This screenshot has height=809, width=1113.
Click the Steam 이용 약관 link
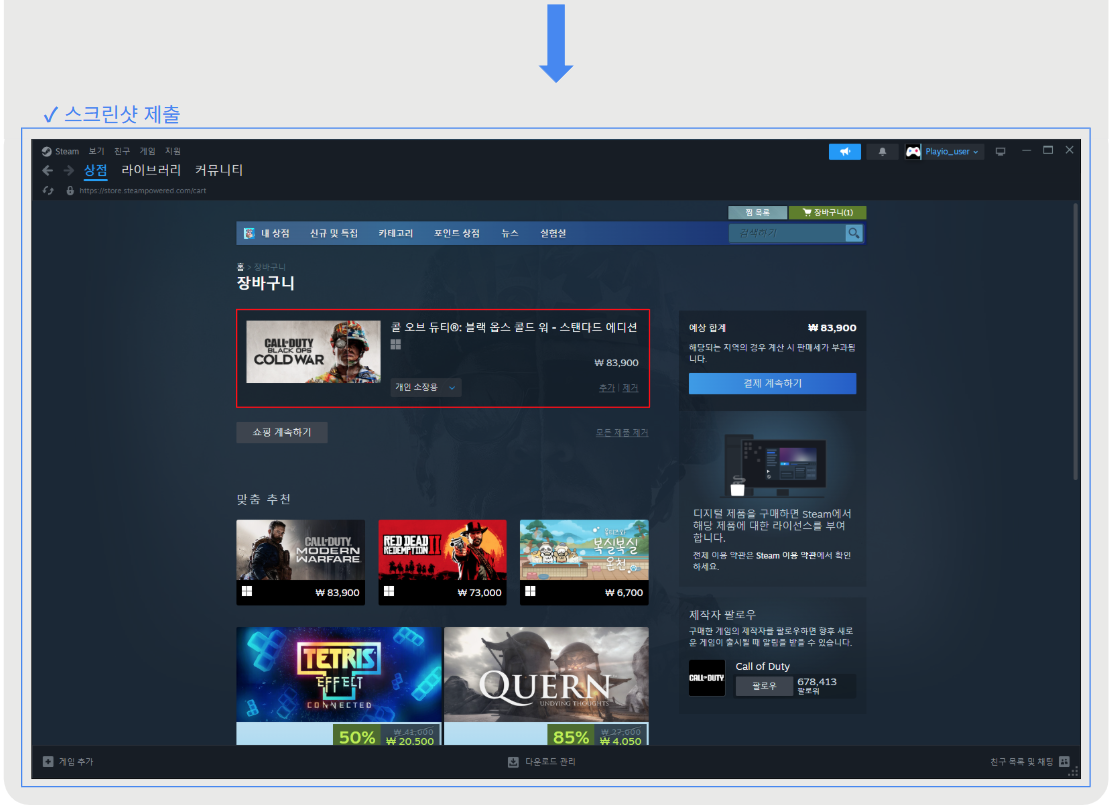786,555
